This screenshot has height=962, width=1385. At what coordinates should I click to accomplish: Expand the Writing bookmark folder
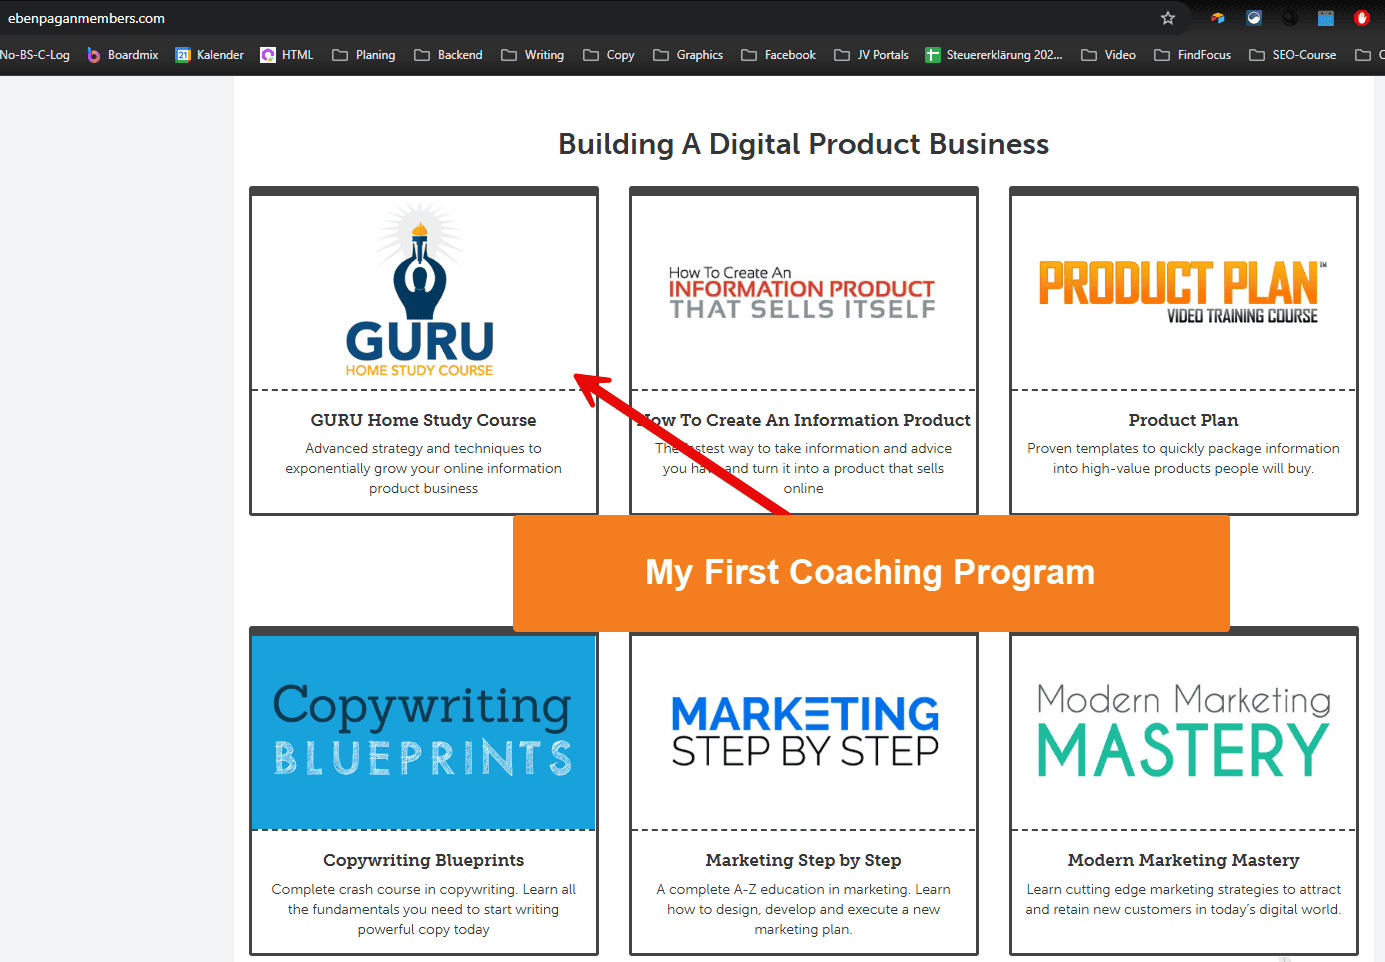pos(533,55)
